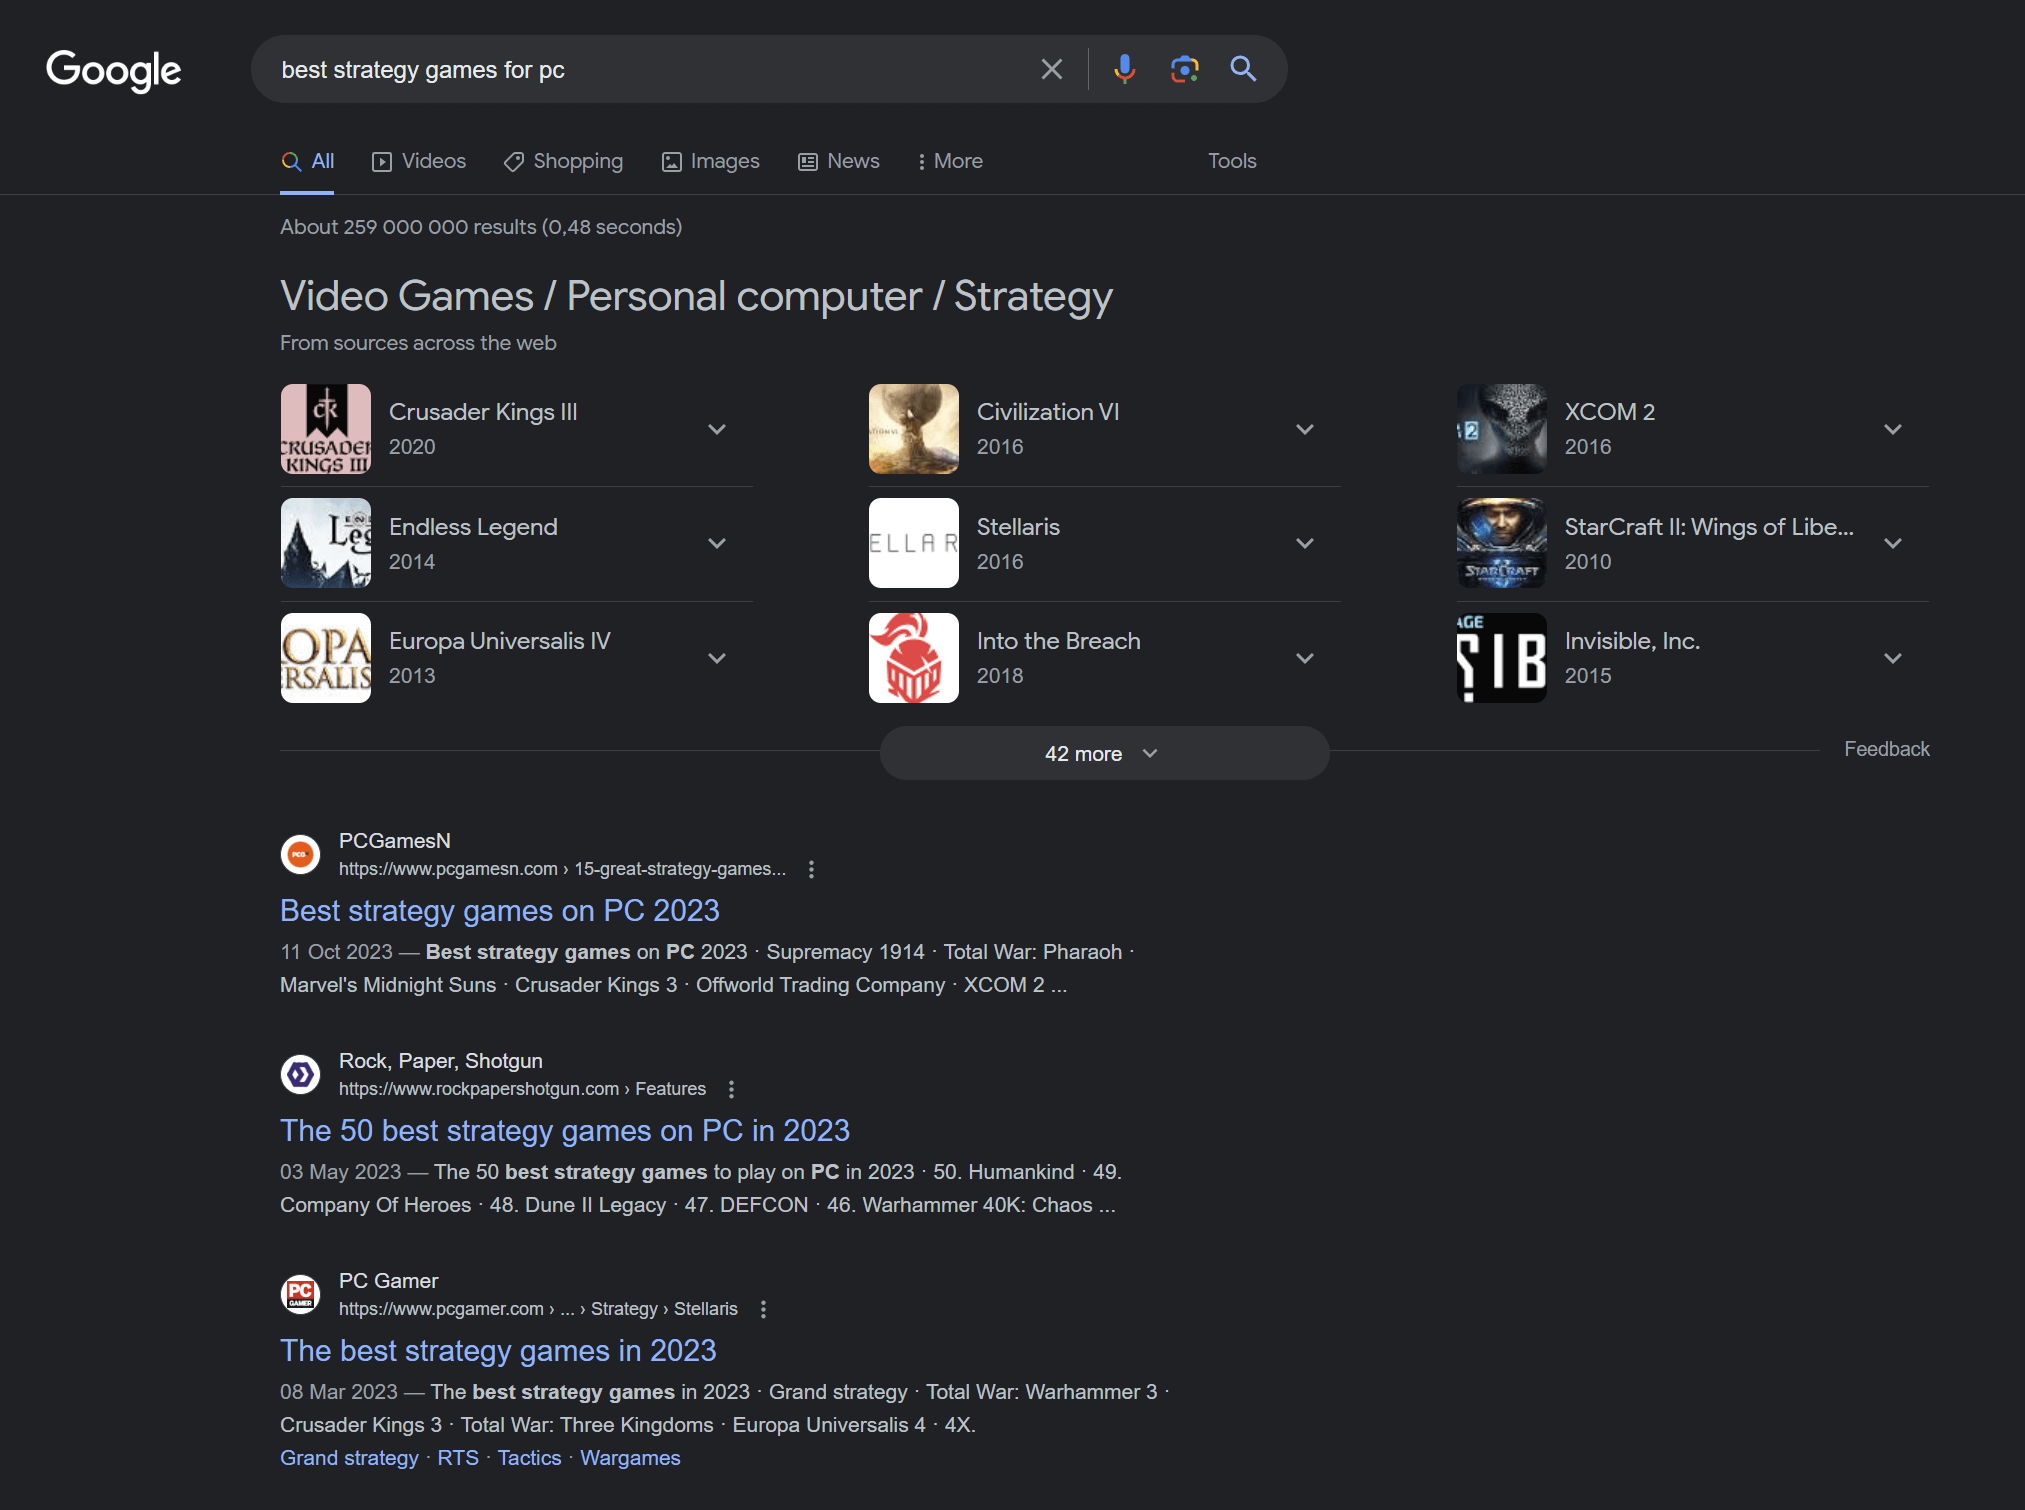Image resolution: width=2025 pixels, height=1510 pixels.
Task: Click the Google microphone search icon
Action: tap(1121, 70)
